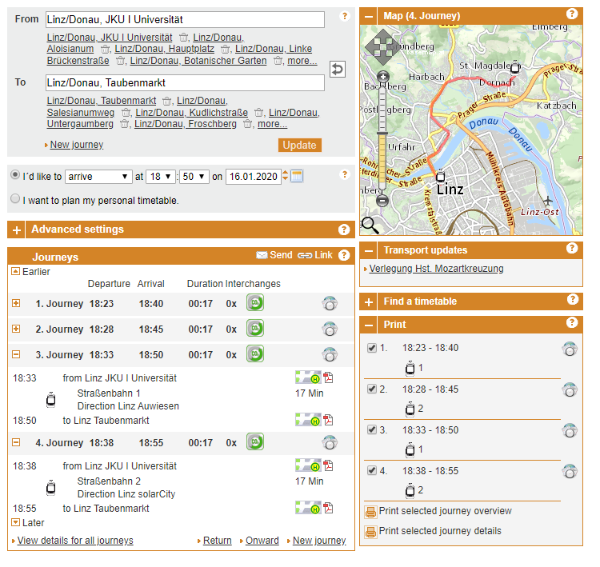Open 'Verlegung Hst. Mozartkreuzung' transport update
The image size is (600, 567).
[x=436, y=269]
